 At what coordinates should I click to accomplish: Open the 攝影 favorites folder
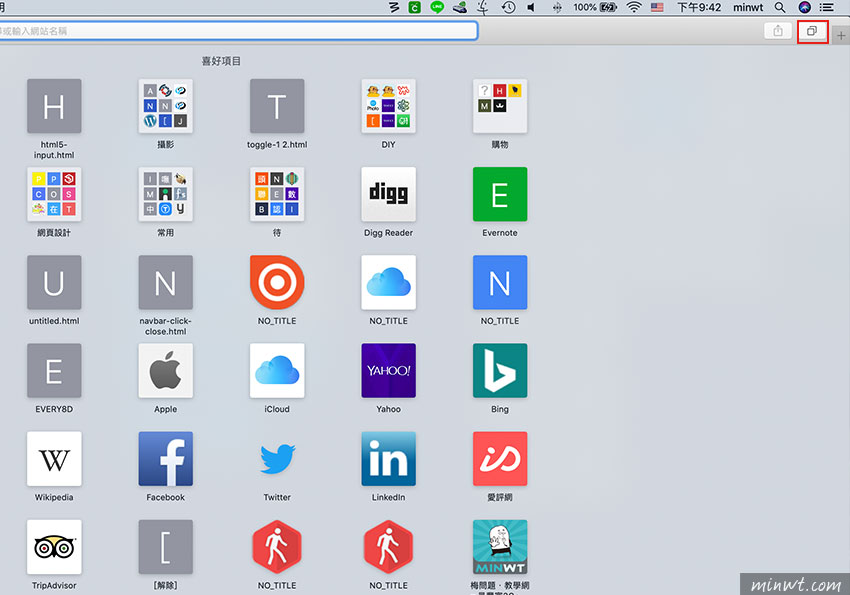(x=165, y=106)
